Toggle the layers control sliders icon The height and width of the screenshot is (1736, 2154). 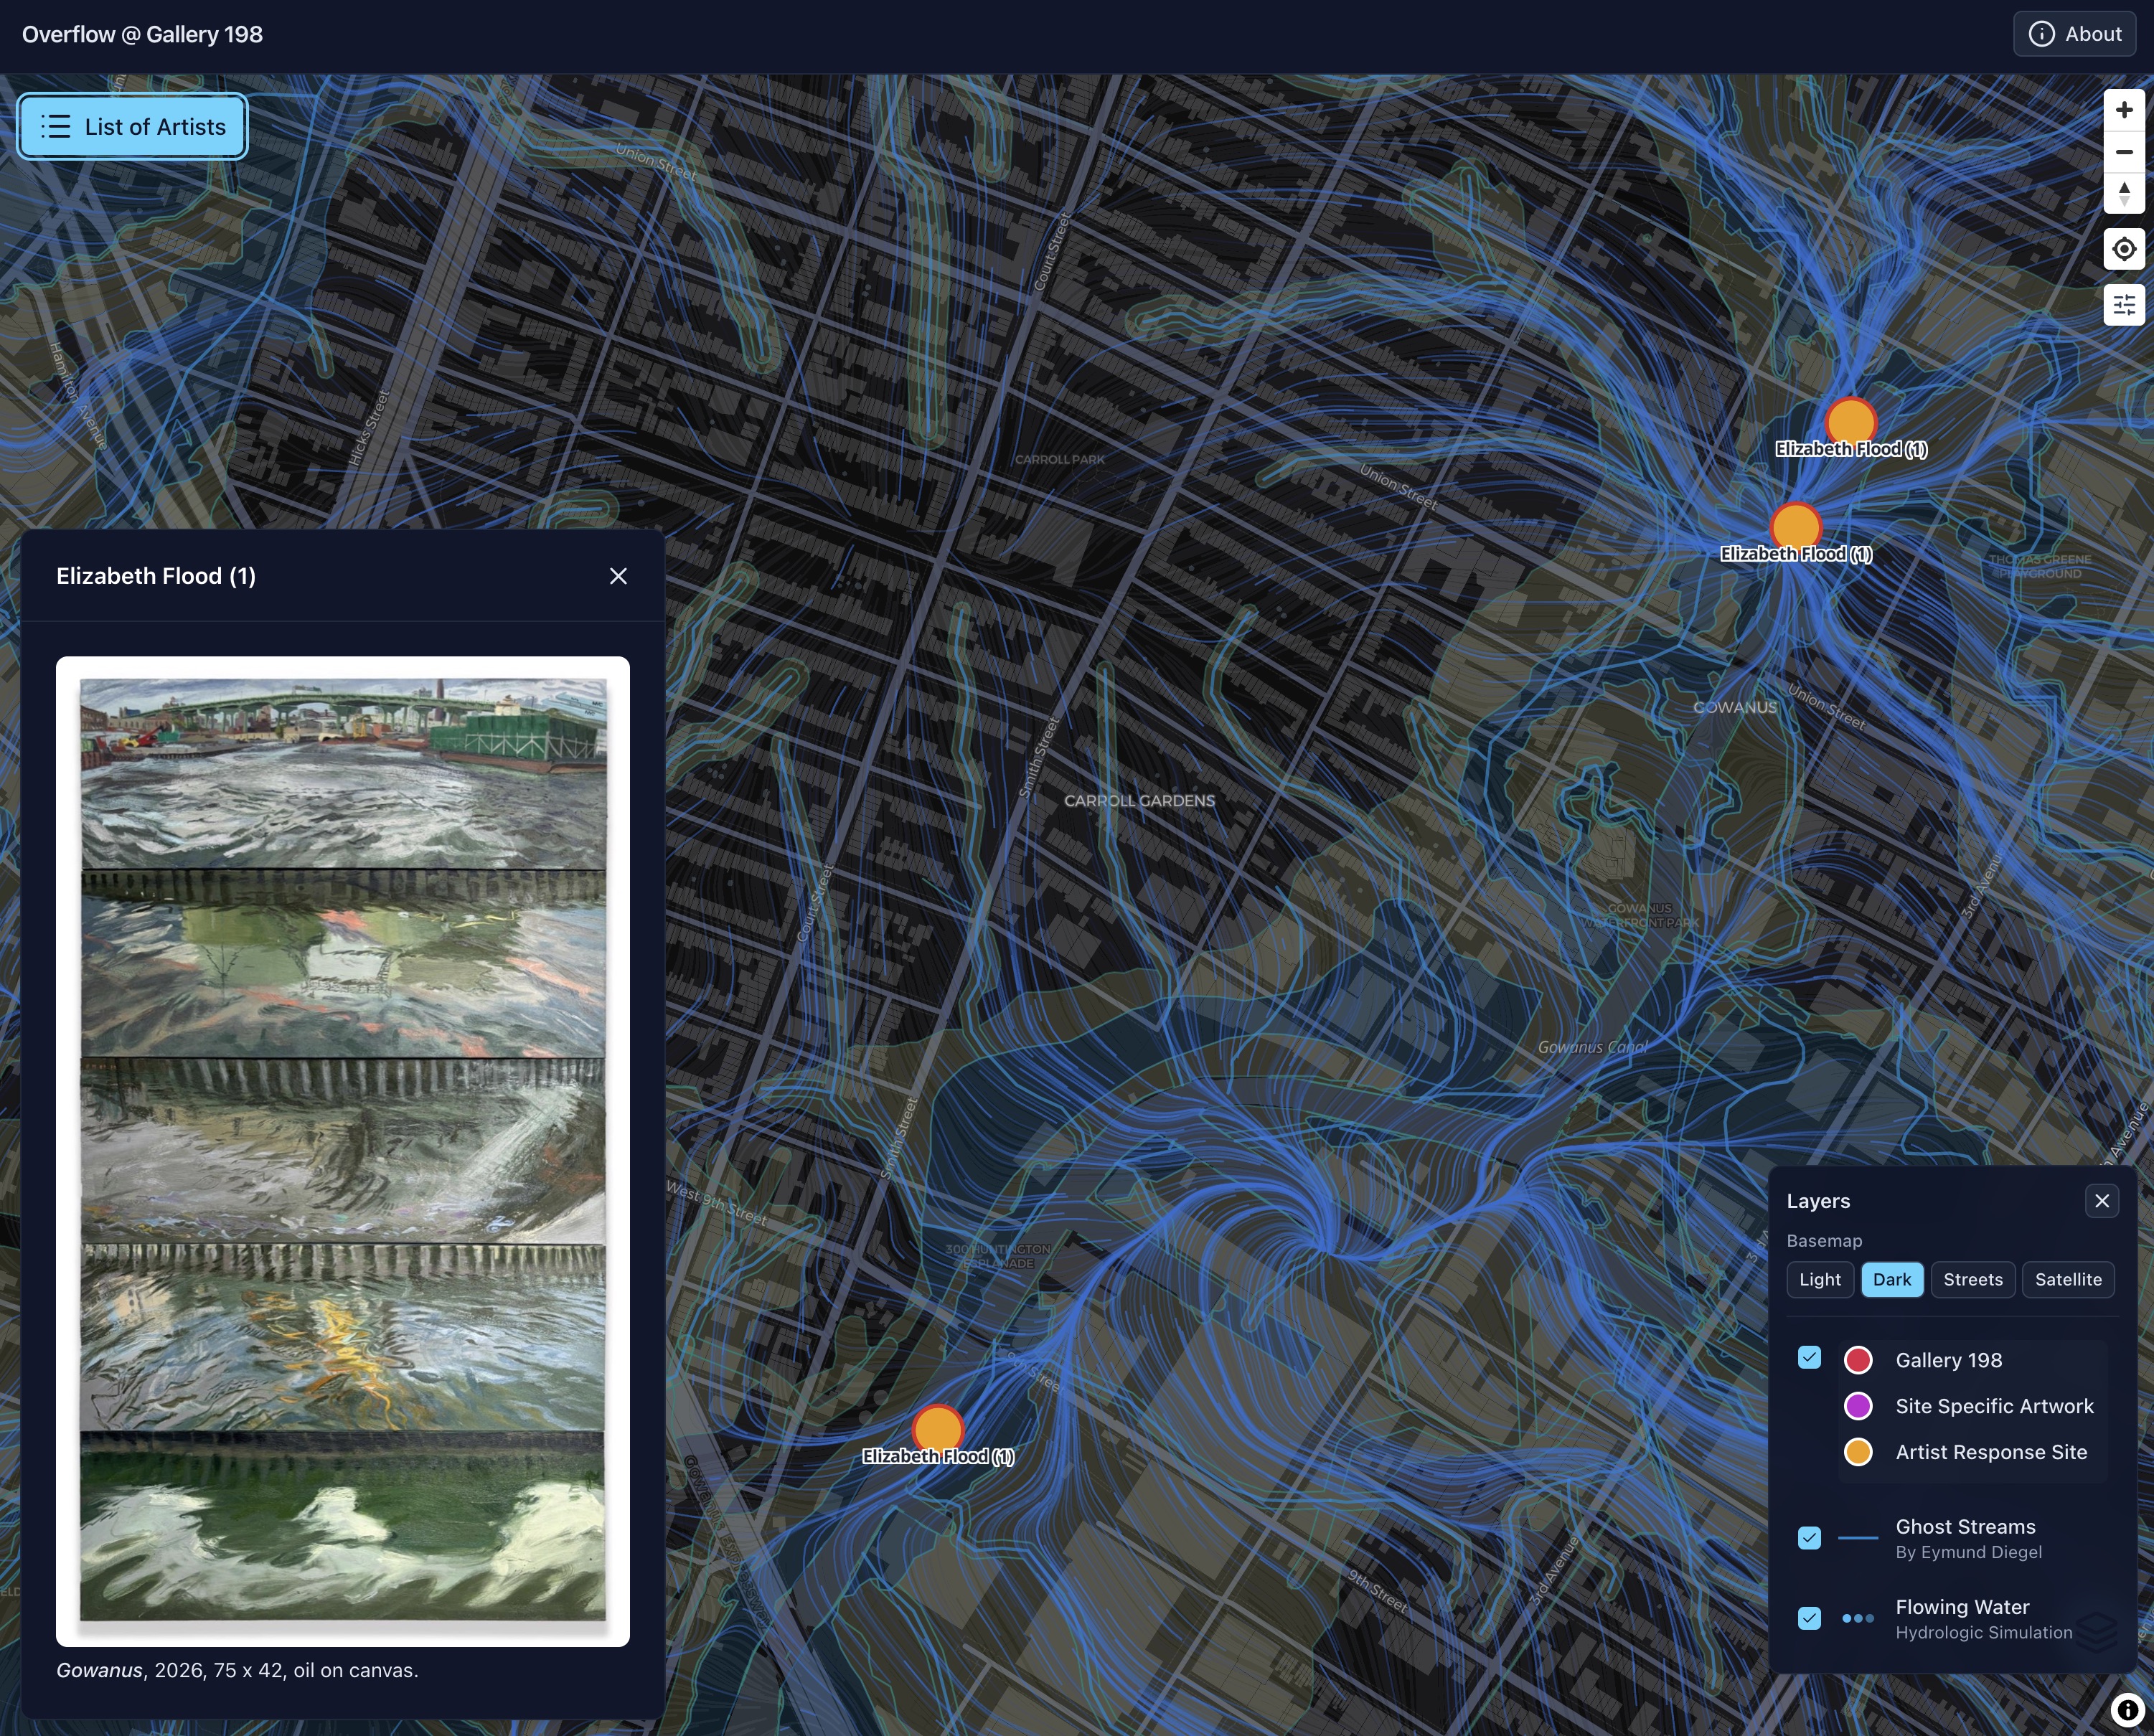click(x=2124, y=305)
